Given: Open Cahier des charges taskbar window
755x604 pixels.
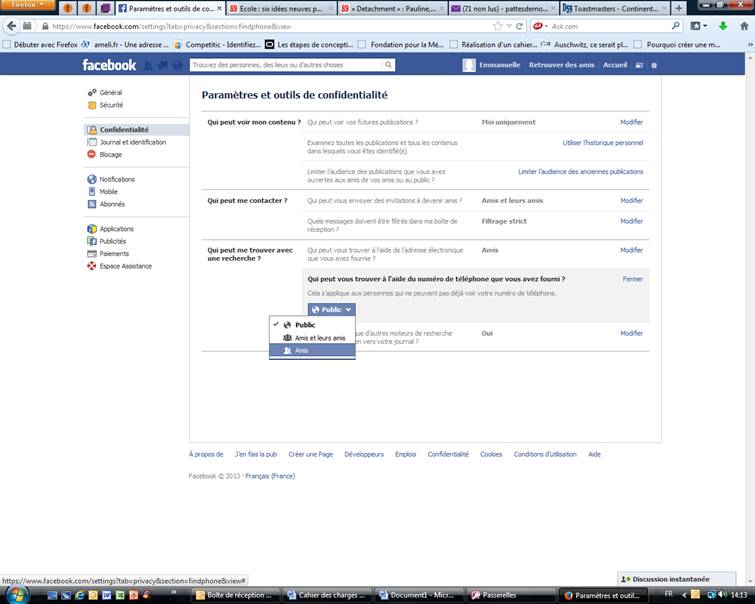Looking at the screenshot, I should pos(328,595).
